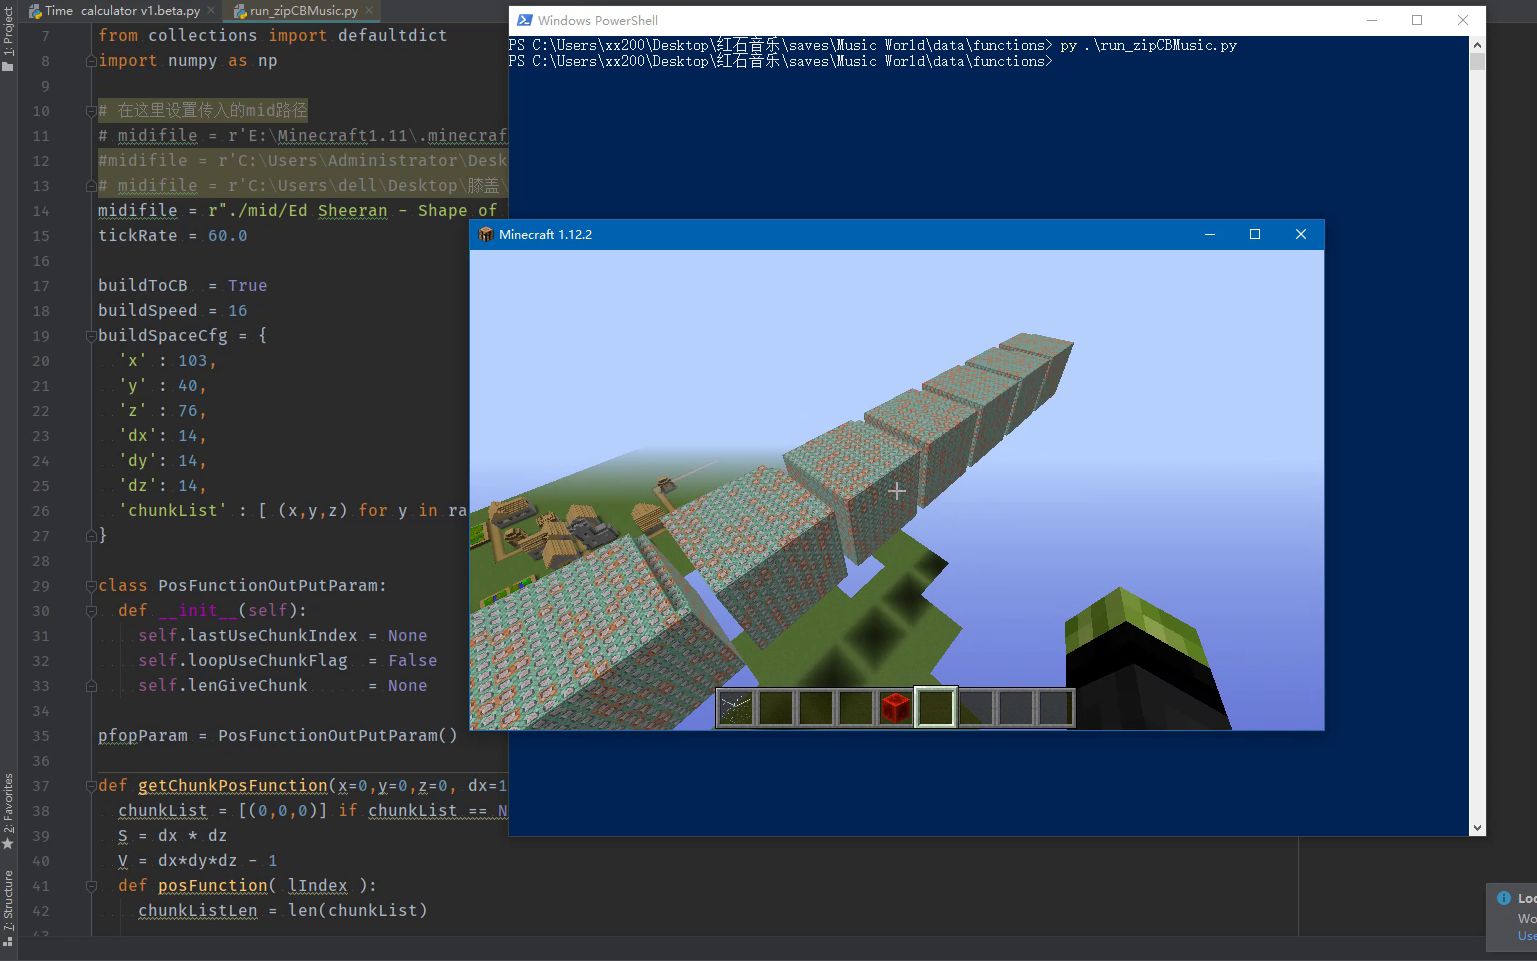Screen dimensions: 1537x961
Task: Click the empty second PowerShell prompt line
Action: pyautogui.click(x=780, y=61)
